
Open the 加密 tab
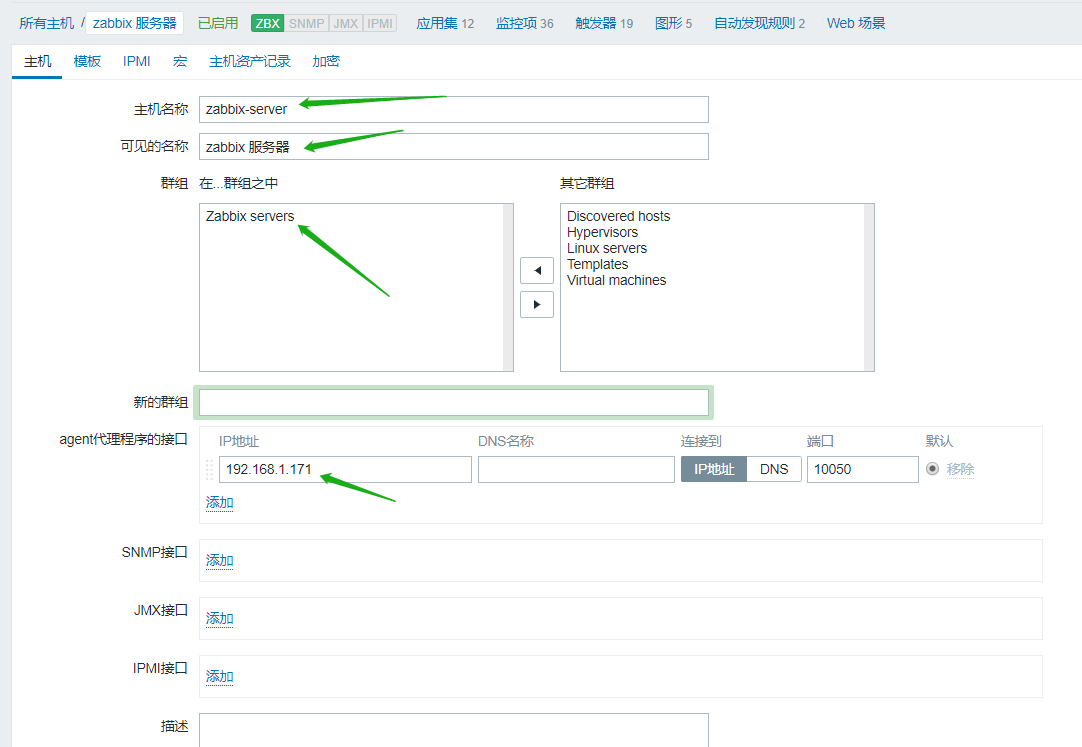tap(326, 61)
